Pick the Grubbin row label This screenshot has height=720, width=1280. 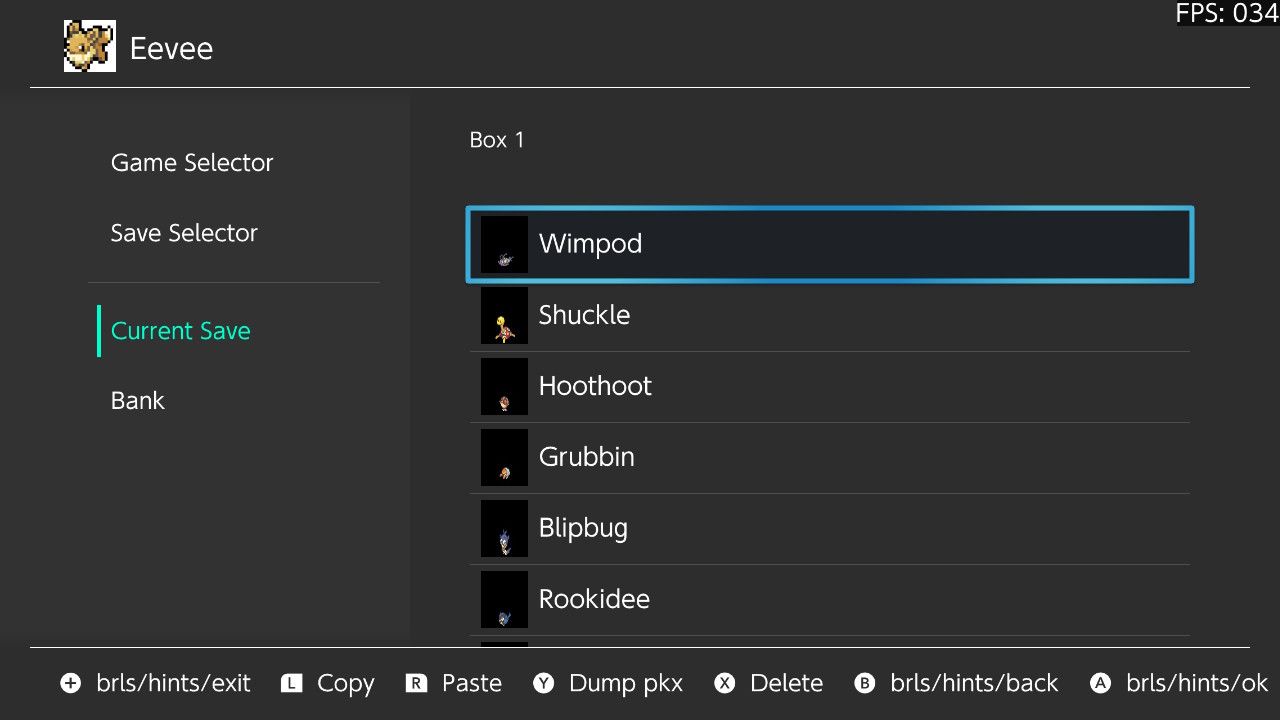click(x=587, y=457)
